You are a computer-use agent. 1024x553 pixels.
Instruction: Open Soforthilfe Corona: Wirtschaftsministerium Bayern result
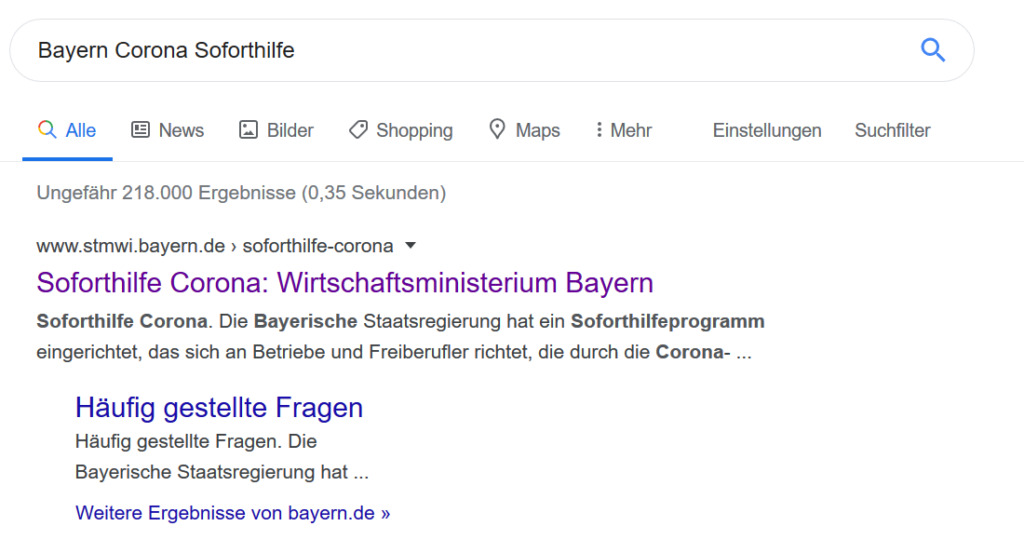pos(345,283)
